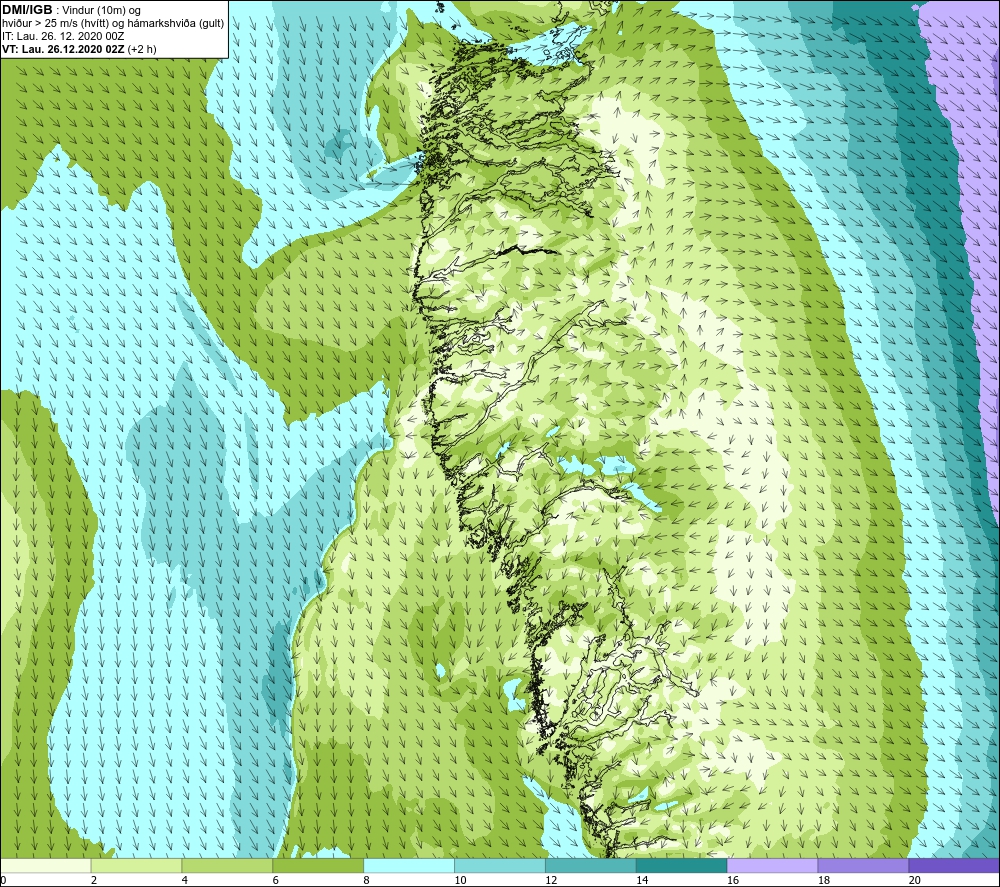Image resolution: width=1000 pixels, height=887 pixels.
Task: Select the 12-14 m/s teal swatch
Action: (591, 866)
